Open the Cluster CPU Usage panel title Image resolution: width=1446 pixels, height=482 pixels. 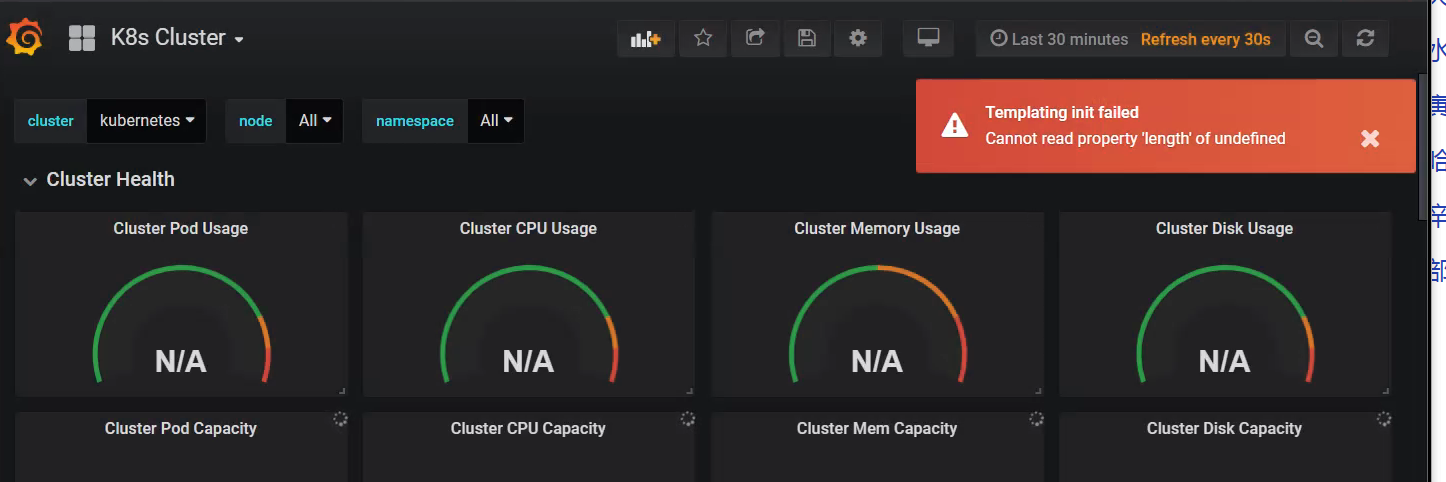coord(528,228)
